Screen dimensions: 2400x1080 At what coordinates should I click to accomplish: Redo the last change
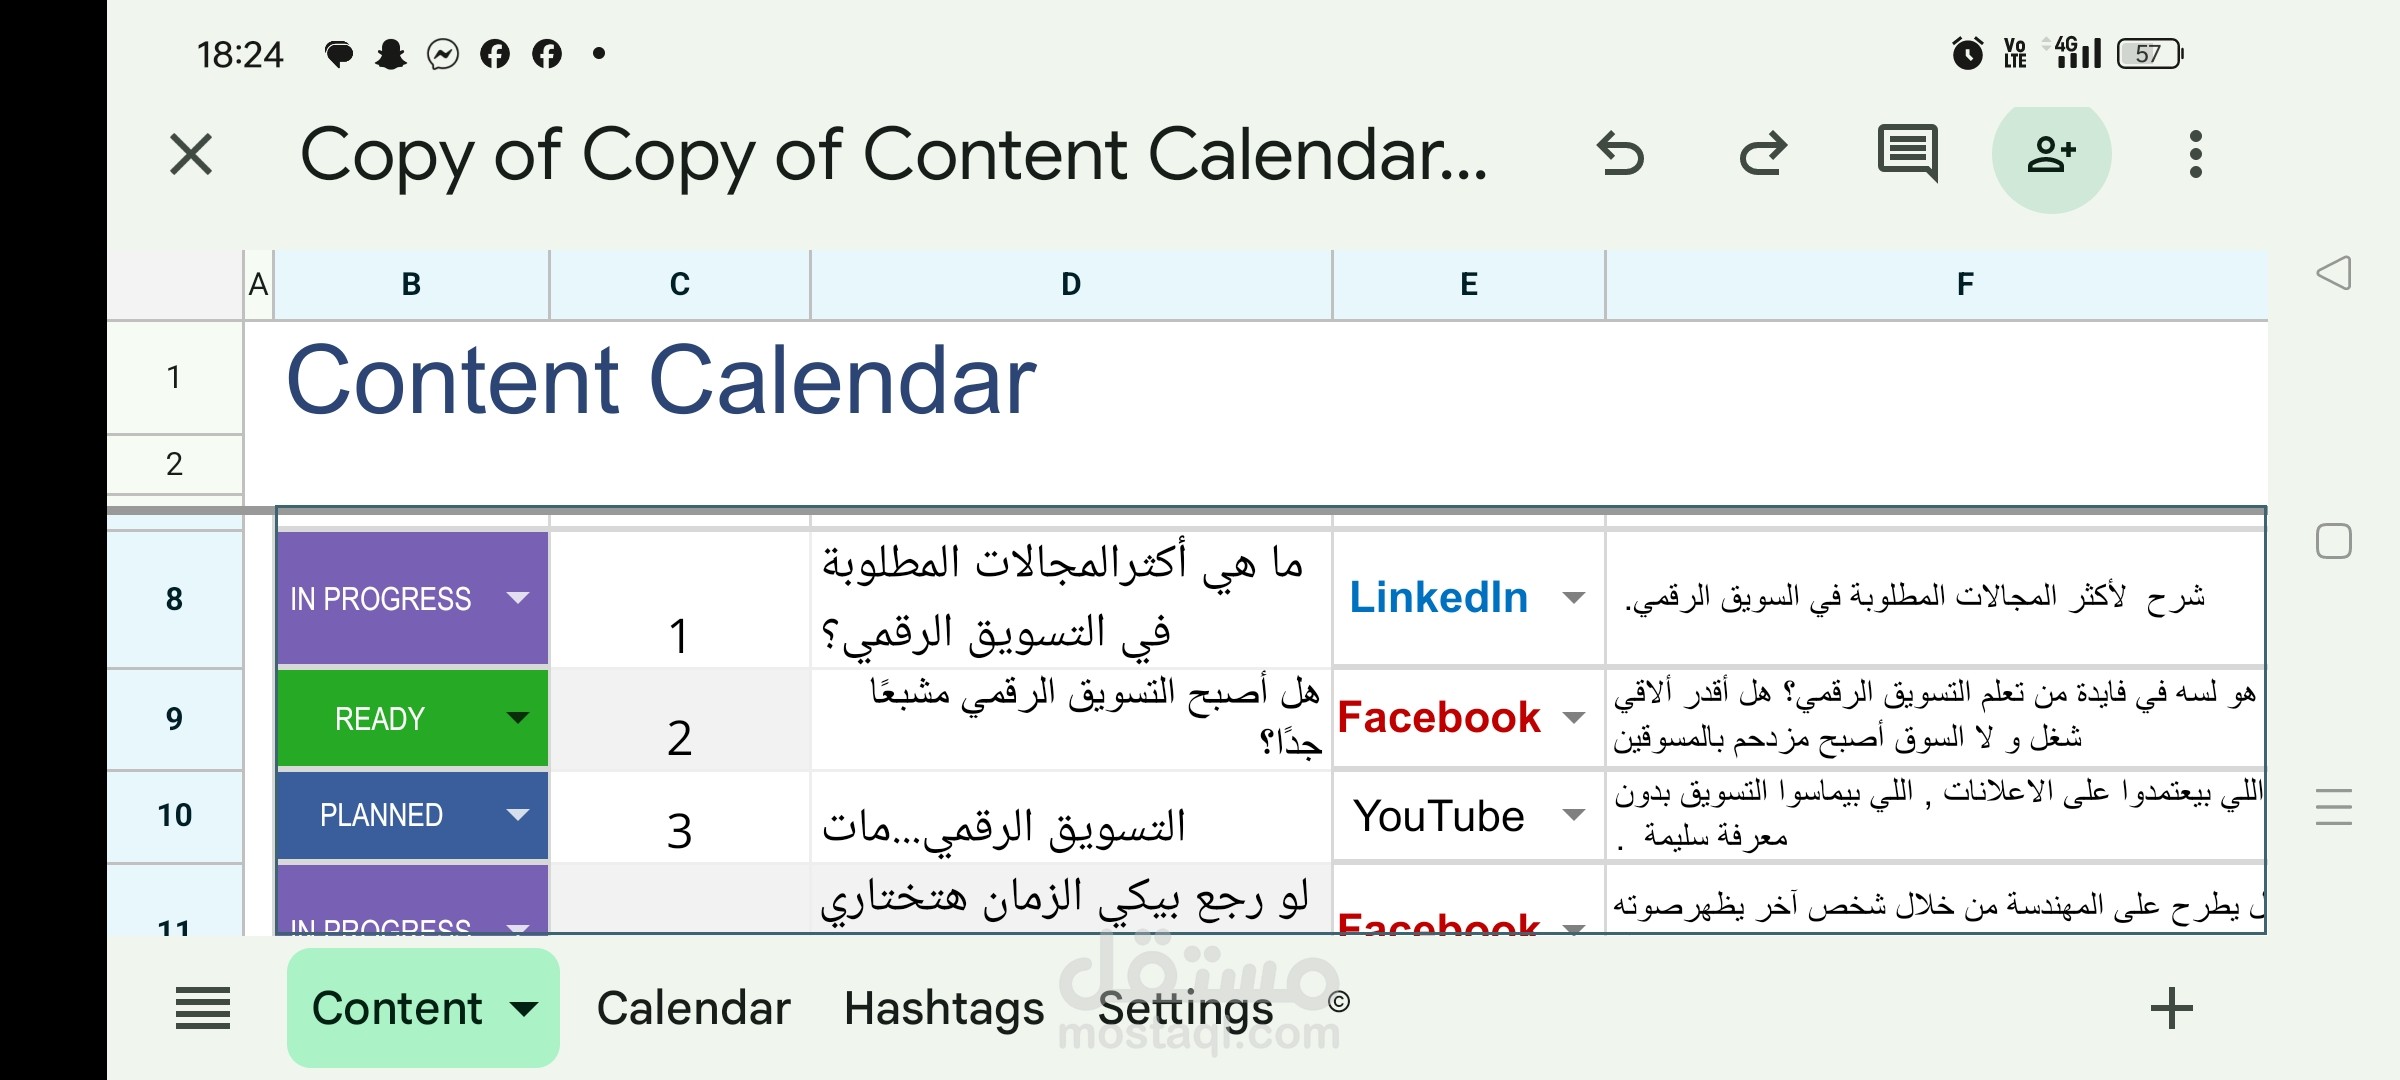pyautogui.click(x=1764, y=155)
